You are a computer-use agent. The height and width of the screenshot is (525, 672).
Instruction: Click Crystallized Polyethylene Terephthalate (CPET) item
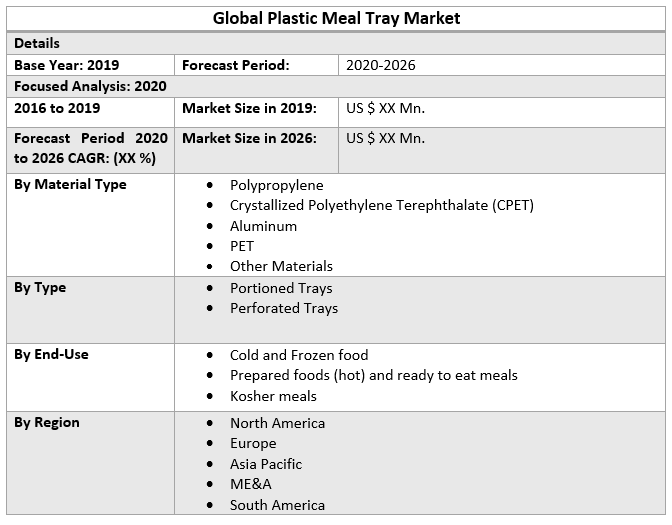click(381, 205)
